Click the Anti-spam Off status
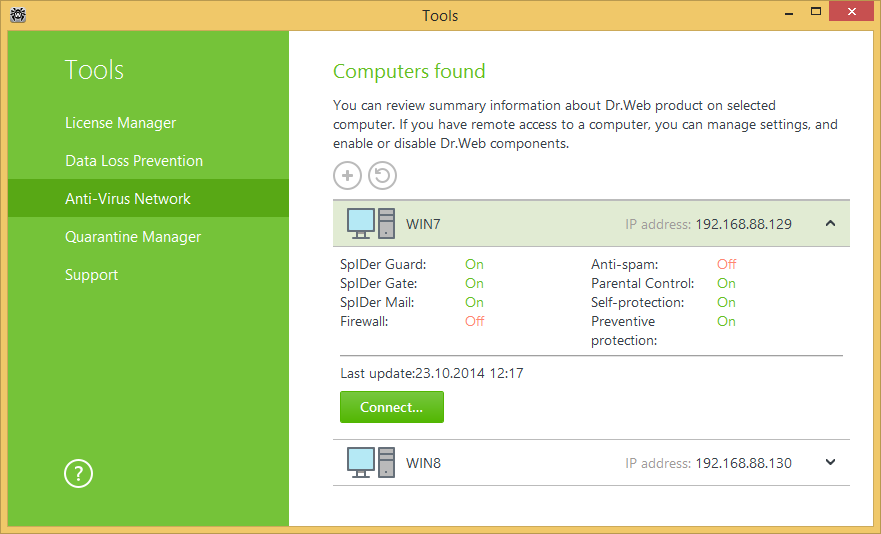881x534 pixels. coord(726,264)
